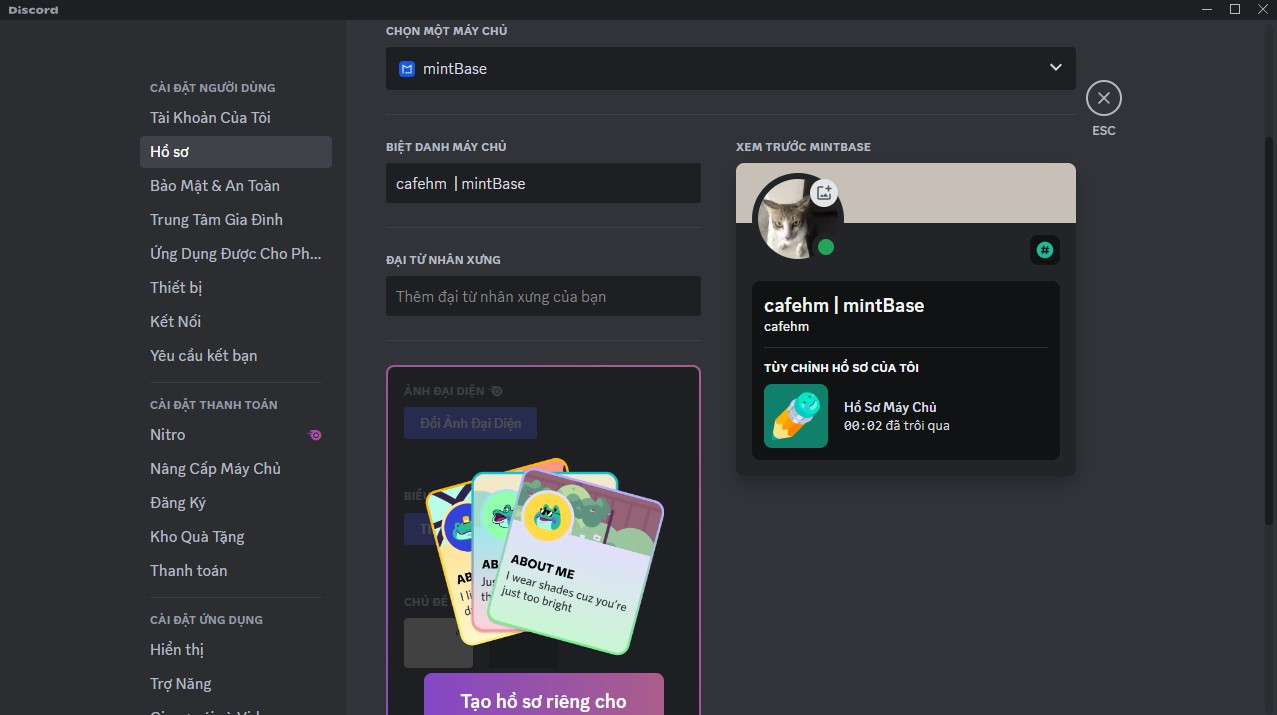The image size is (1277, 715).
Task: Minimize the Discord window
Action: click(1206, 9)
